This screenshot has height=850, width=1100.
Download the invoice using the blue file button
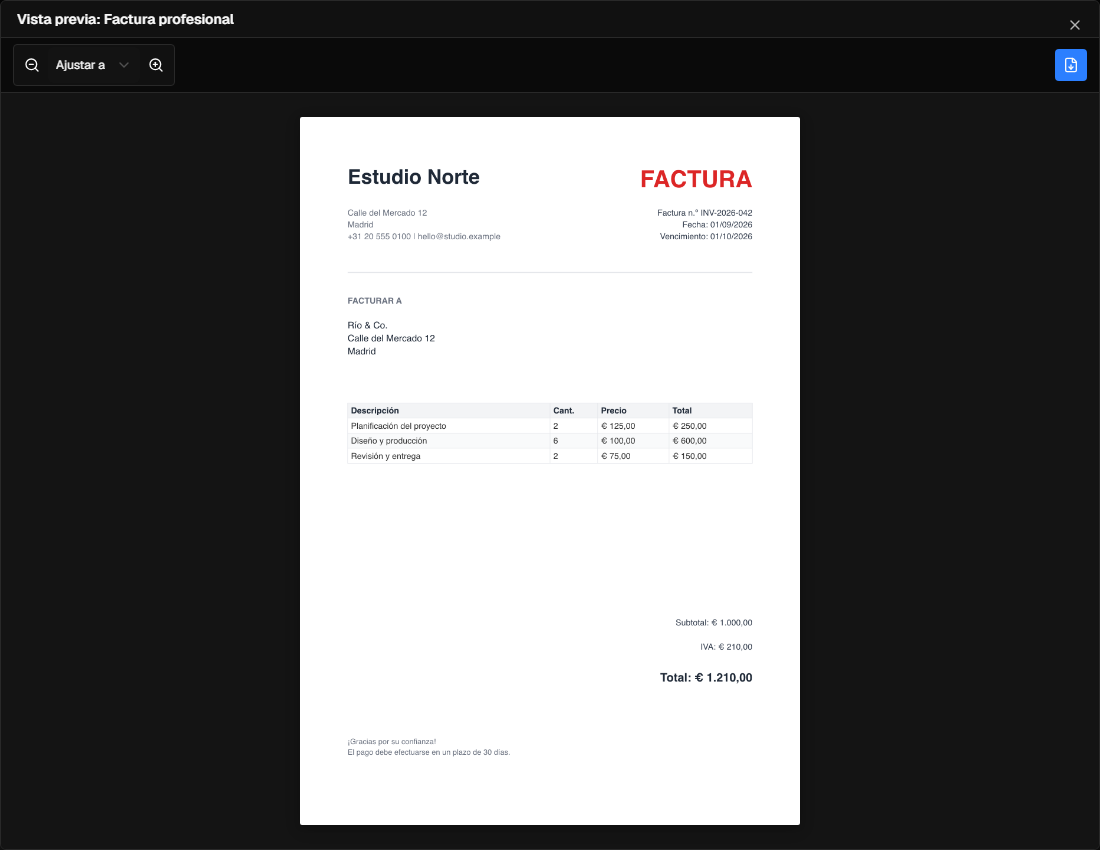(x=1071, y=65)
